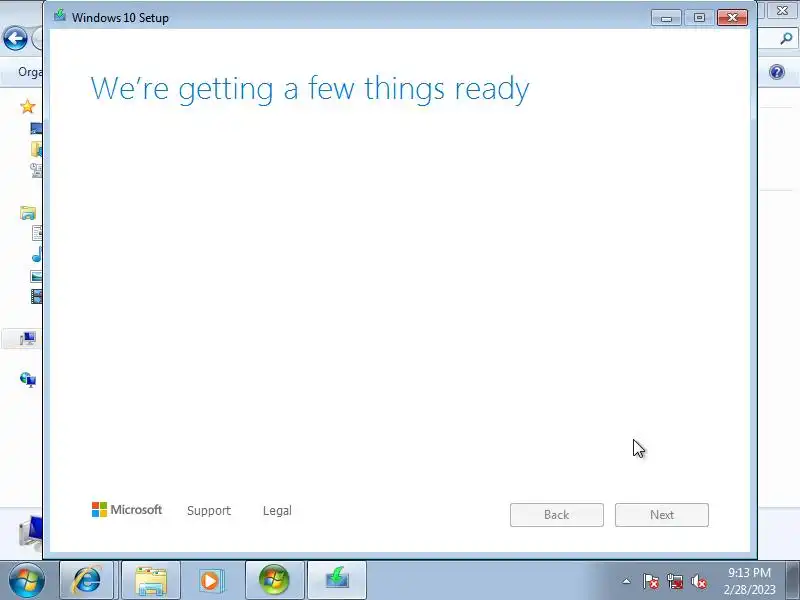800x600 pixels.
Task: Select the Music library note icon in Explorer
Action: tap(37, 254)
